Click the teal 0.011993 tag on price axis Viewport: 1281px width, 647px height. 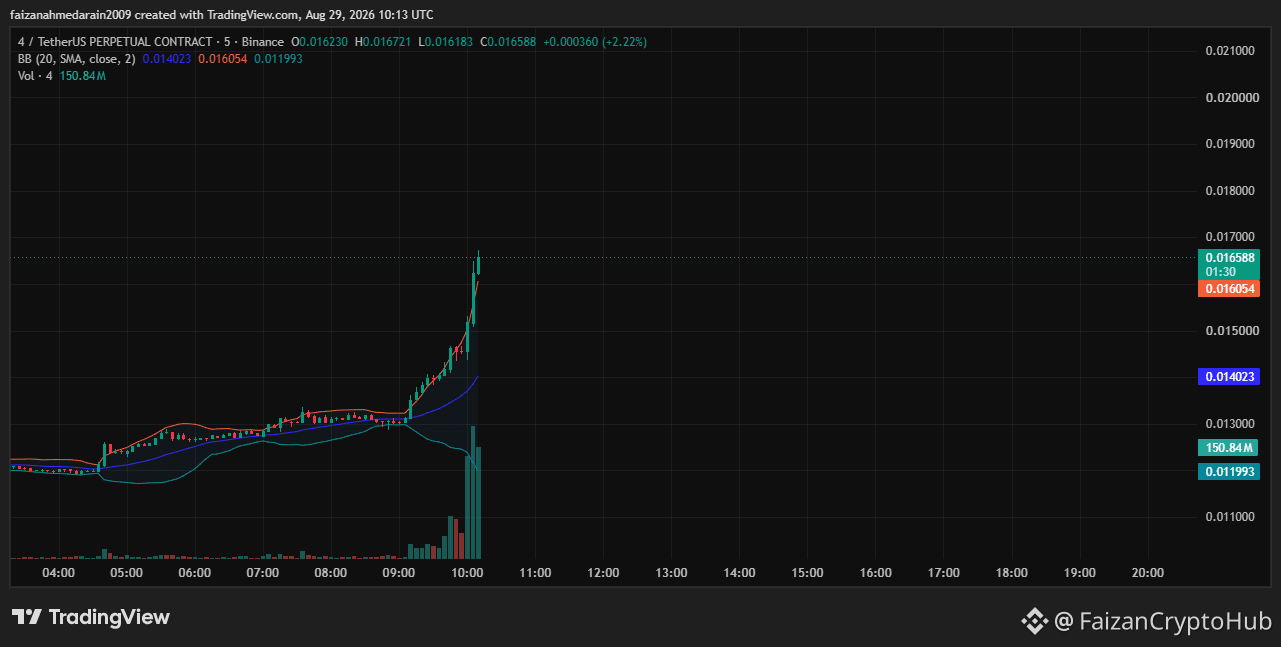click(1229, 471)
